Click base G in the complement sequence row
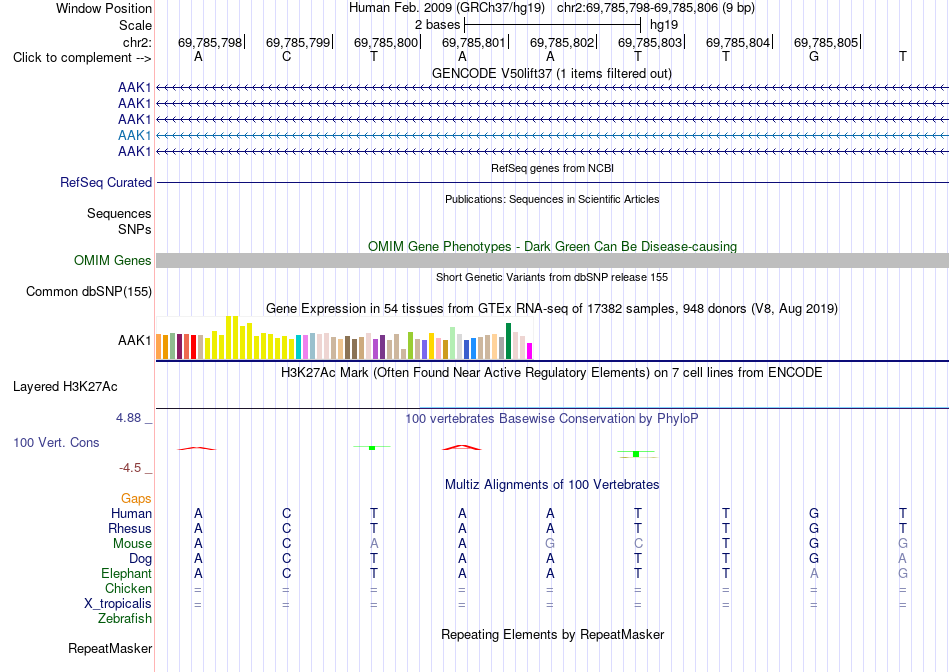Screen dimensions: 950x672 click(x=814, y=56)
